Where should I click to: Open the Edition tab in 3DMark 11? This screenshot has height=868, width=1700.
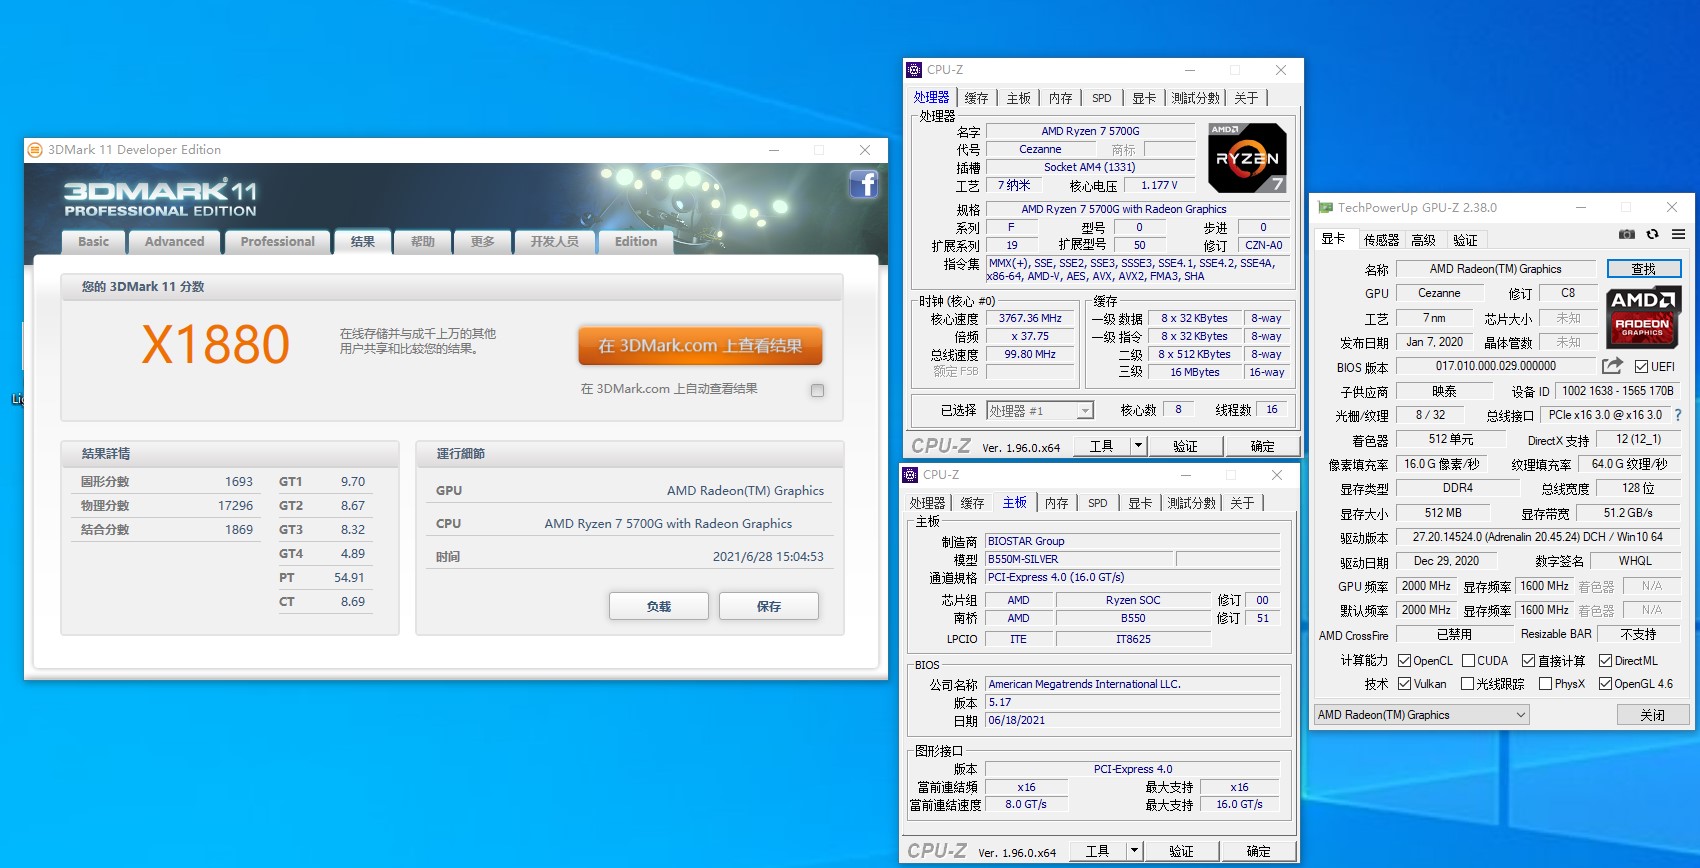click(636, 242)
